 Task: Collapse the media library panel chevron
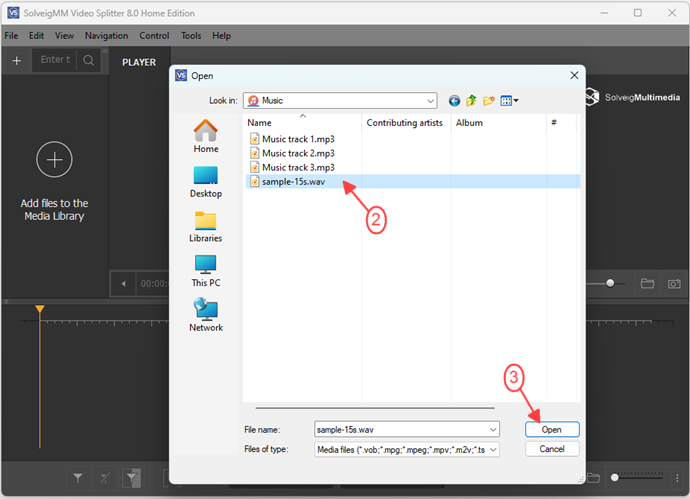coord(105,51)
